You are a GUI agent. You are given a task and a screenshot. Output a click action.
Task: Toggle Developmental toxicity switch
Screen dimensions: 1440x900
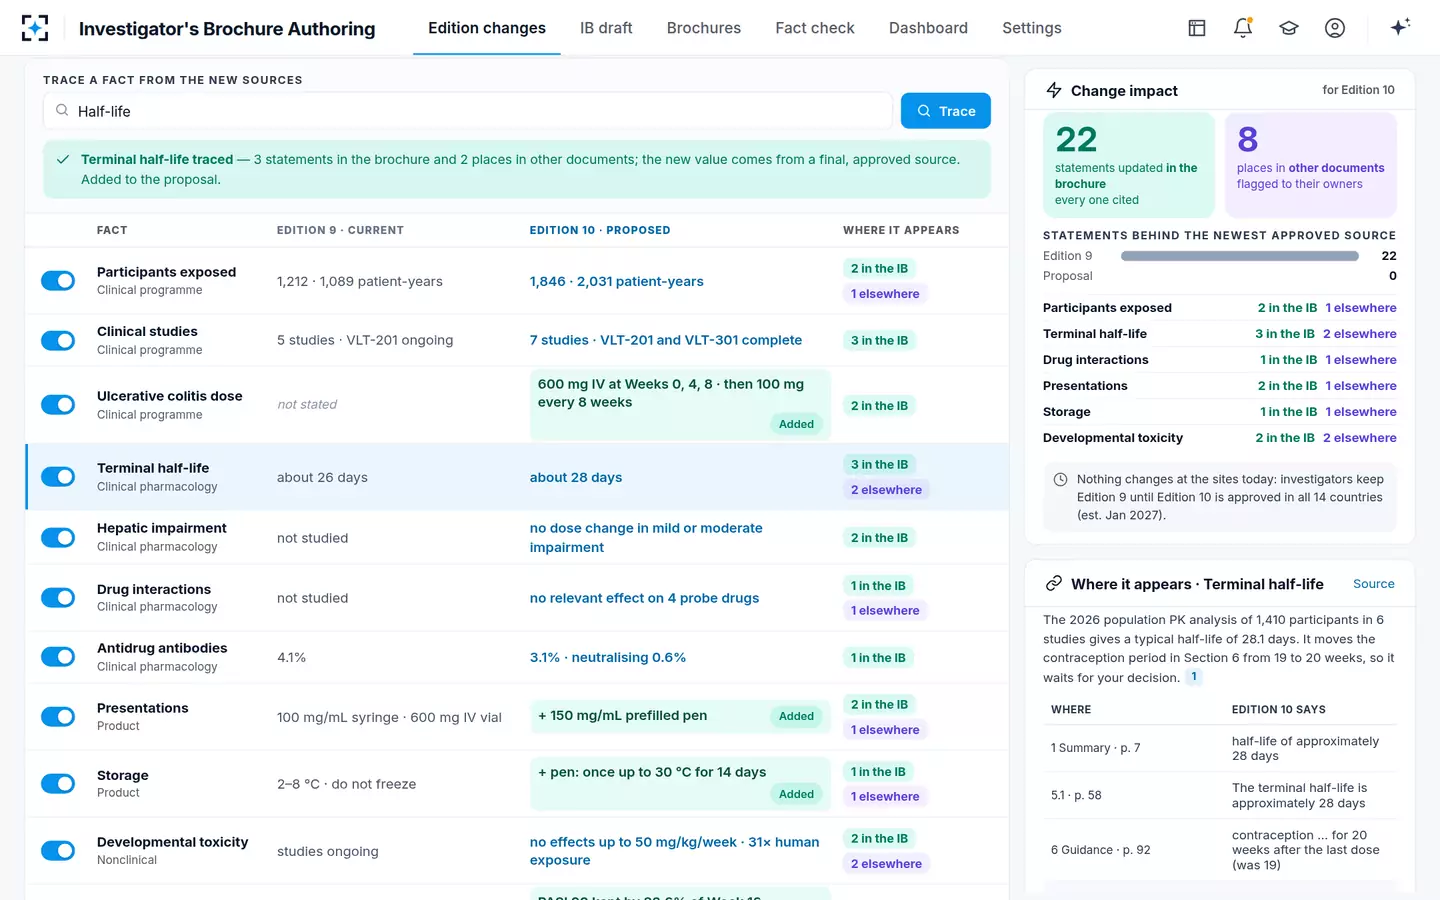point(58,851)
